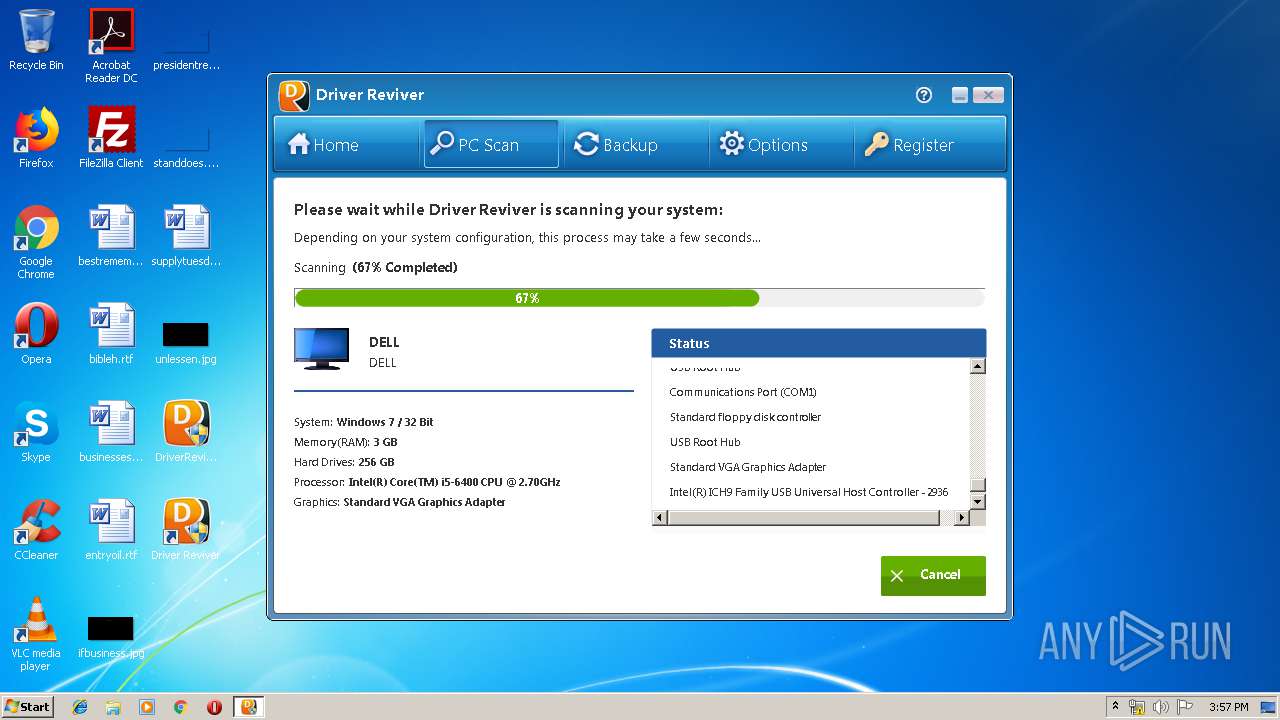Launch Internet Explorer from the taskbar

click(x=80, y=707)
